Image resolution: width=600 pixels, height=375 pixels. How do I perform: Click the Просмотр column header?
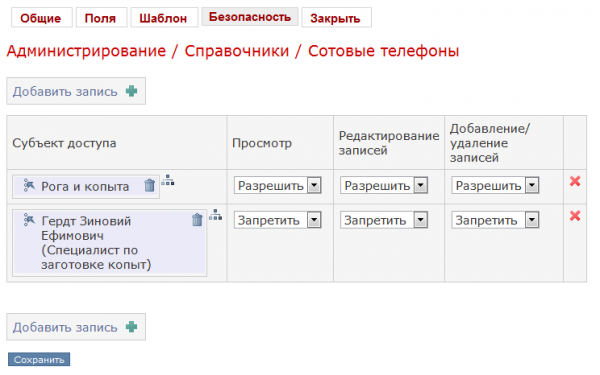(262, 143)
